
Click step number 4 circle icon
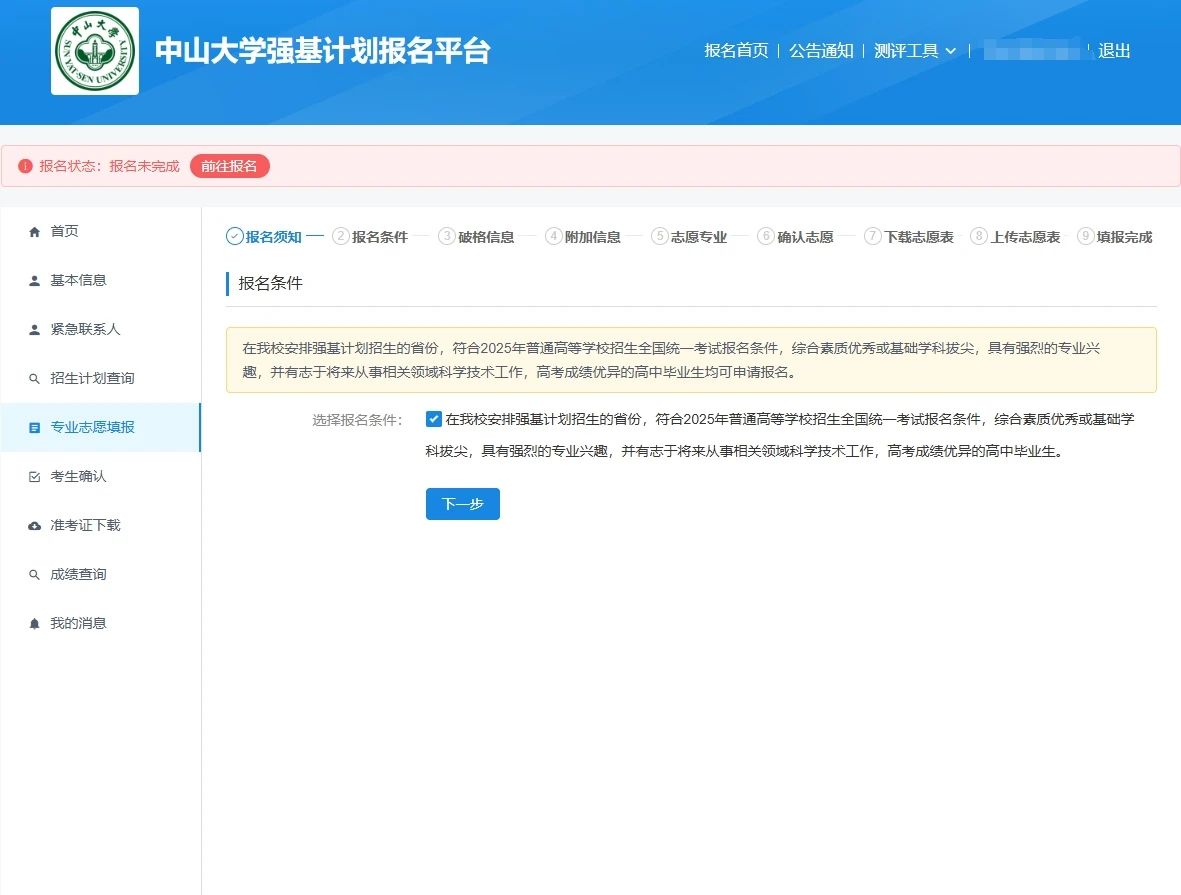coord(554,237)
